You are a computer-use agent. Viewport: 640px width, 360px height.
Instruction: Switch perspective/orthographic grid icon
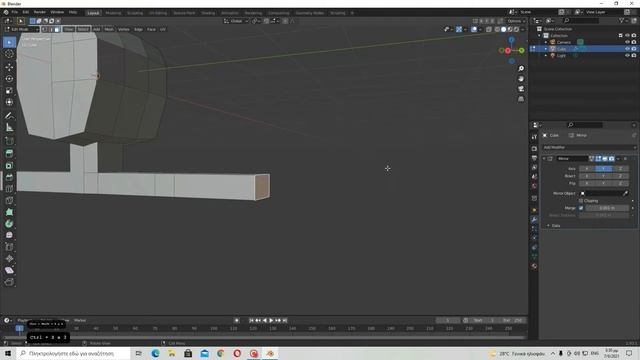coord(521,99)
